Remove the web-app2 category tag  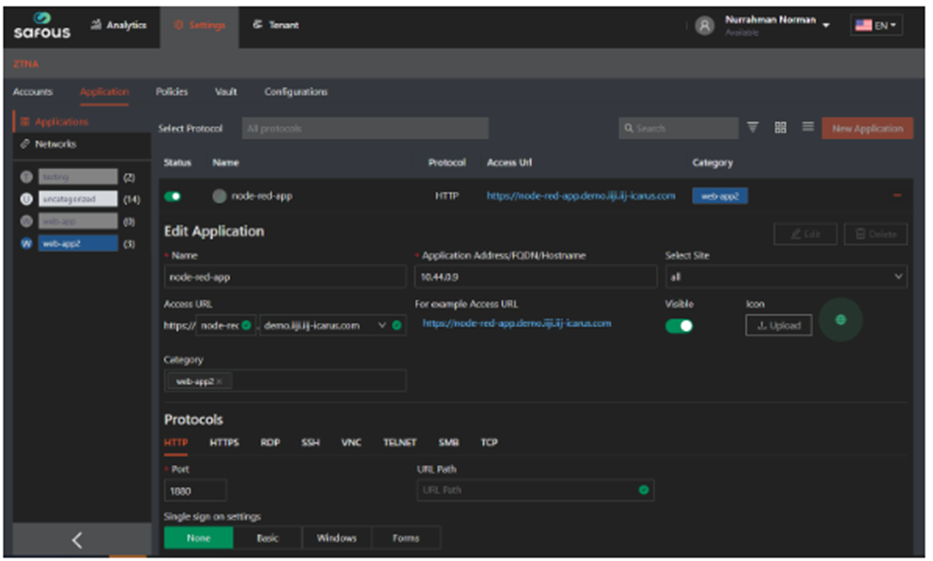[x=220, y=381]
